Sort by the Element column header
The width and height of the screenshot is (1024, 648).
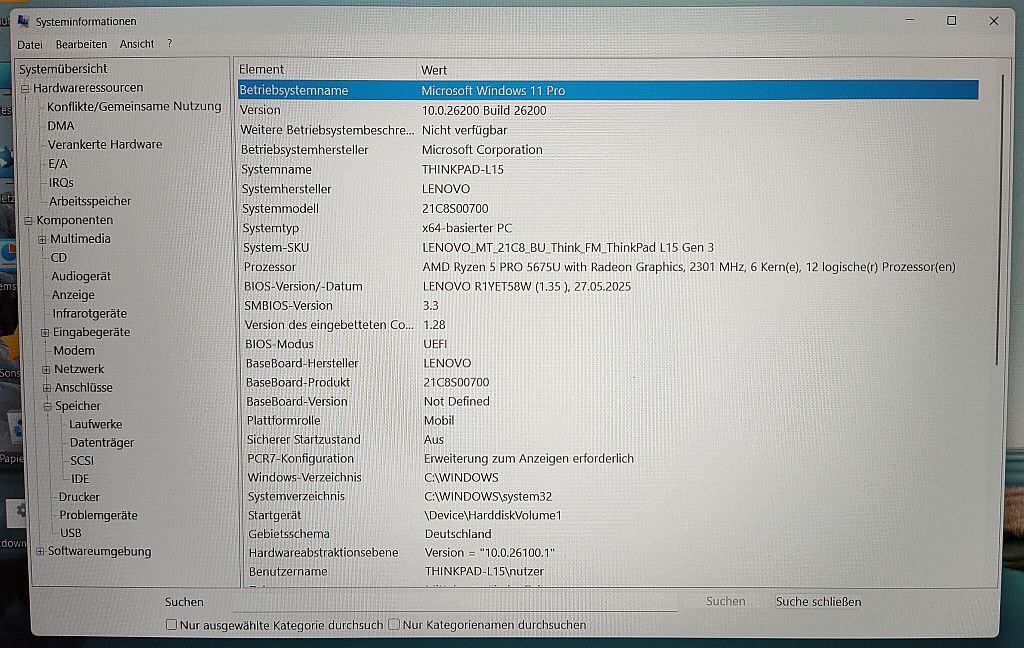click(x=262, y=69)
